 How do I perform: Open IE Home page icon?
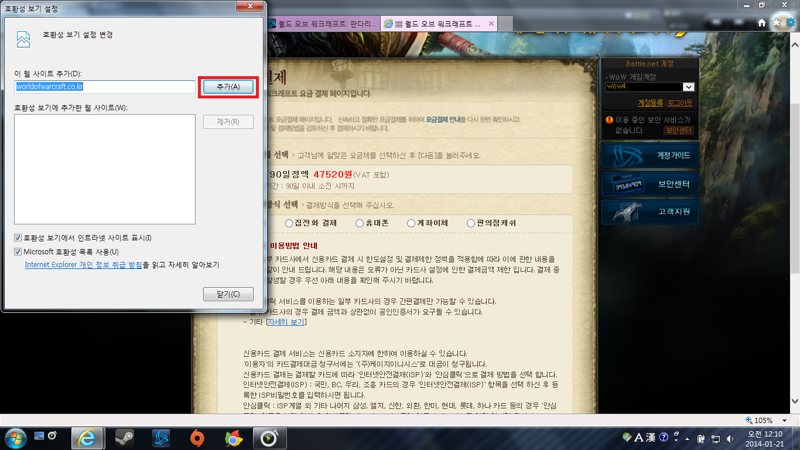tap(762, 23)
